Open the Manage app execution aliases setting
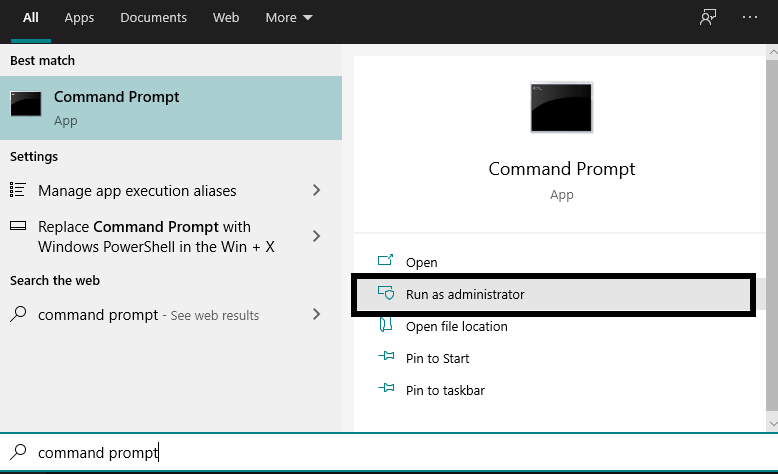 click(x=137, y=191)
